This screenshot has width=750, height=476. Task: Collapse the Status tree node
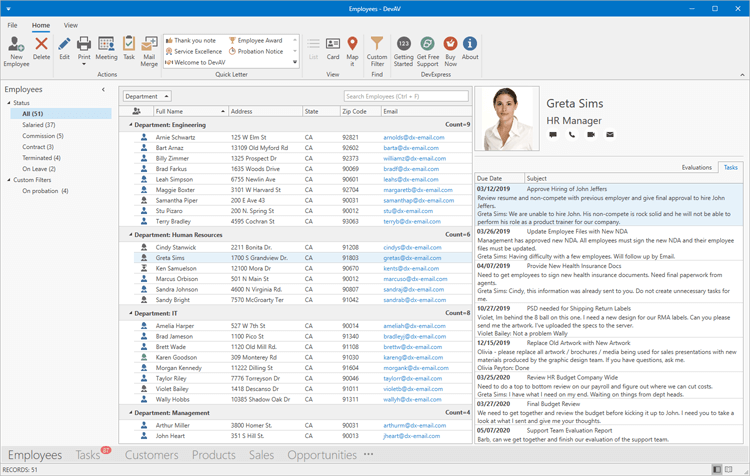(x=8, y=103)
